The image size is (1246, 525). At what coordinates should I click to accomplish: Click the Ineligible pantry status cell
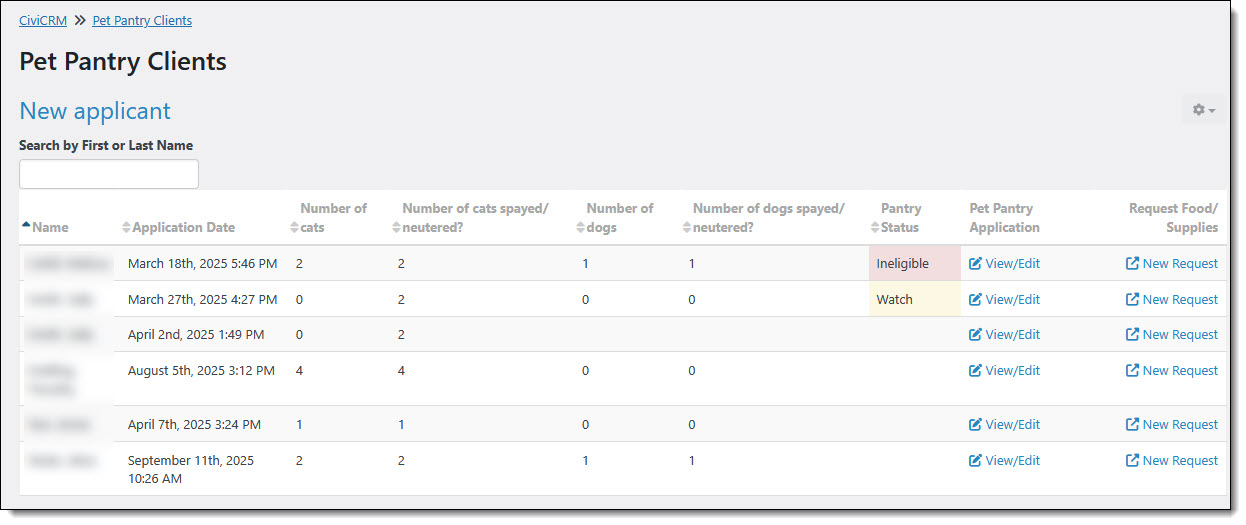[x=903, y=264]
